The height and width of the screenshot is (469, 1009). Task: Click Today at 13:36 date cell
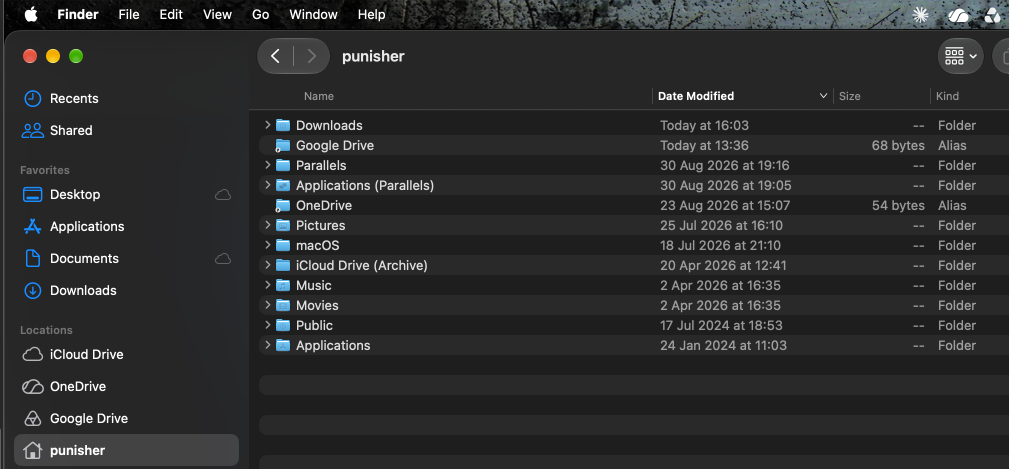pos(705,145)
